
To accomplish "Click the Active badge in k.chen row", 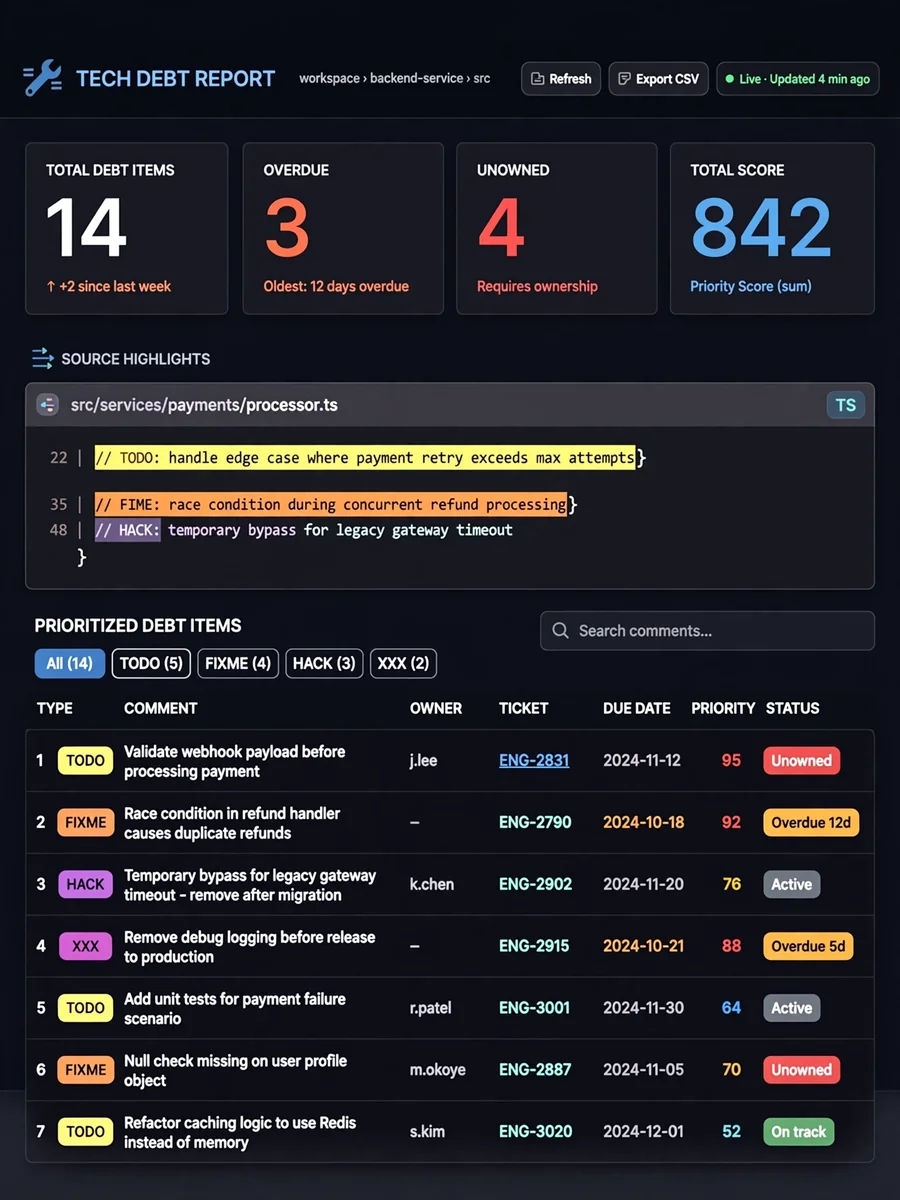I will tap(791, 884).
